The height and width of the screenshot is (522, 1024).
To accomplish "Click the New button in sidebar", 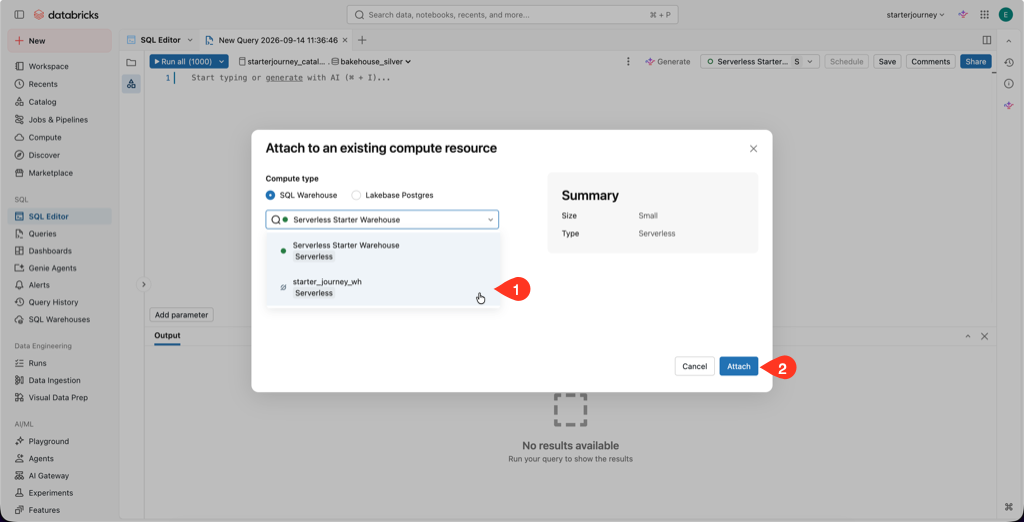I will tap(59, 41).
